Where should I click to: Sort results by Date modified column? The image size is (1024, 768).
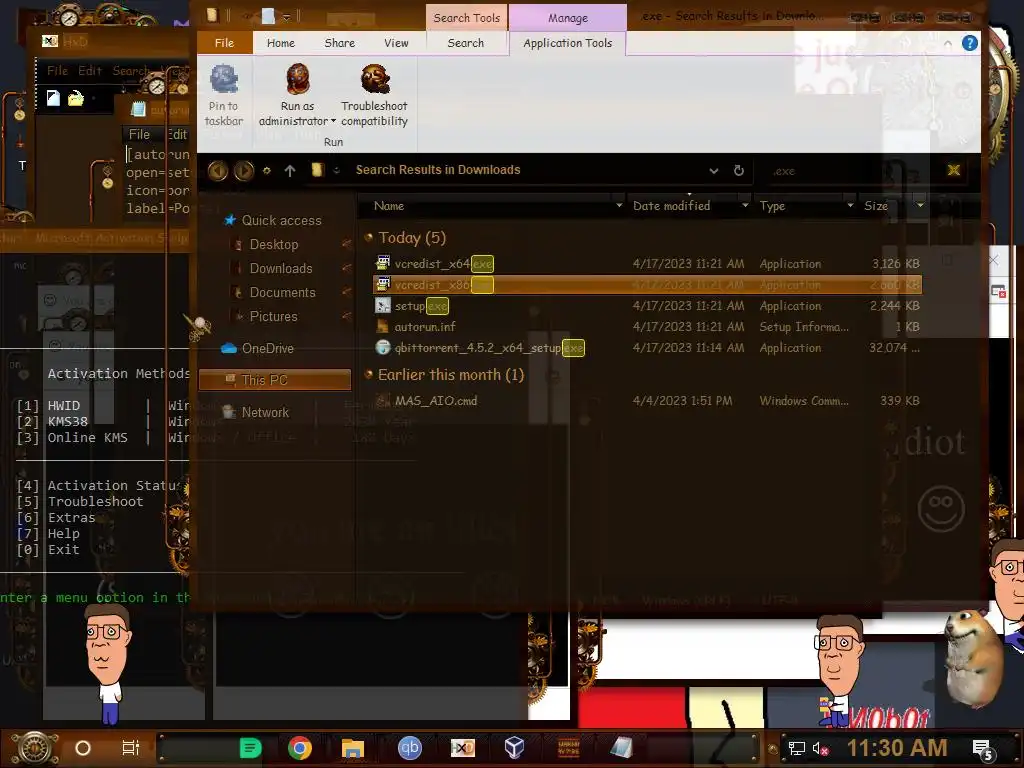tap(671, 206)
